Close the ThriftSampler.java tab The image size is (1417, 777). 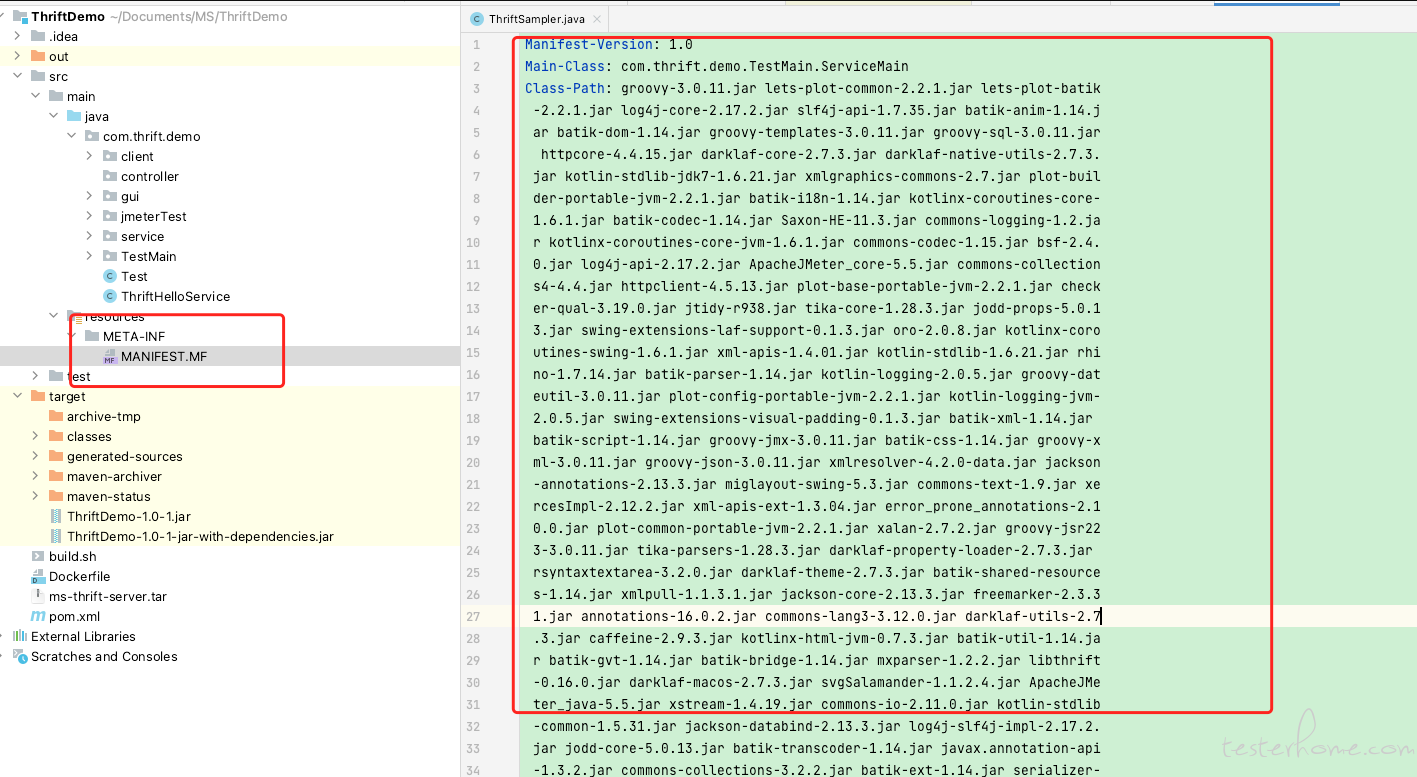point(597,19)
